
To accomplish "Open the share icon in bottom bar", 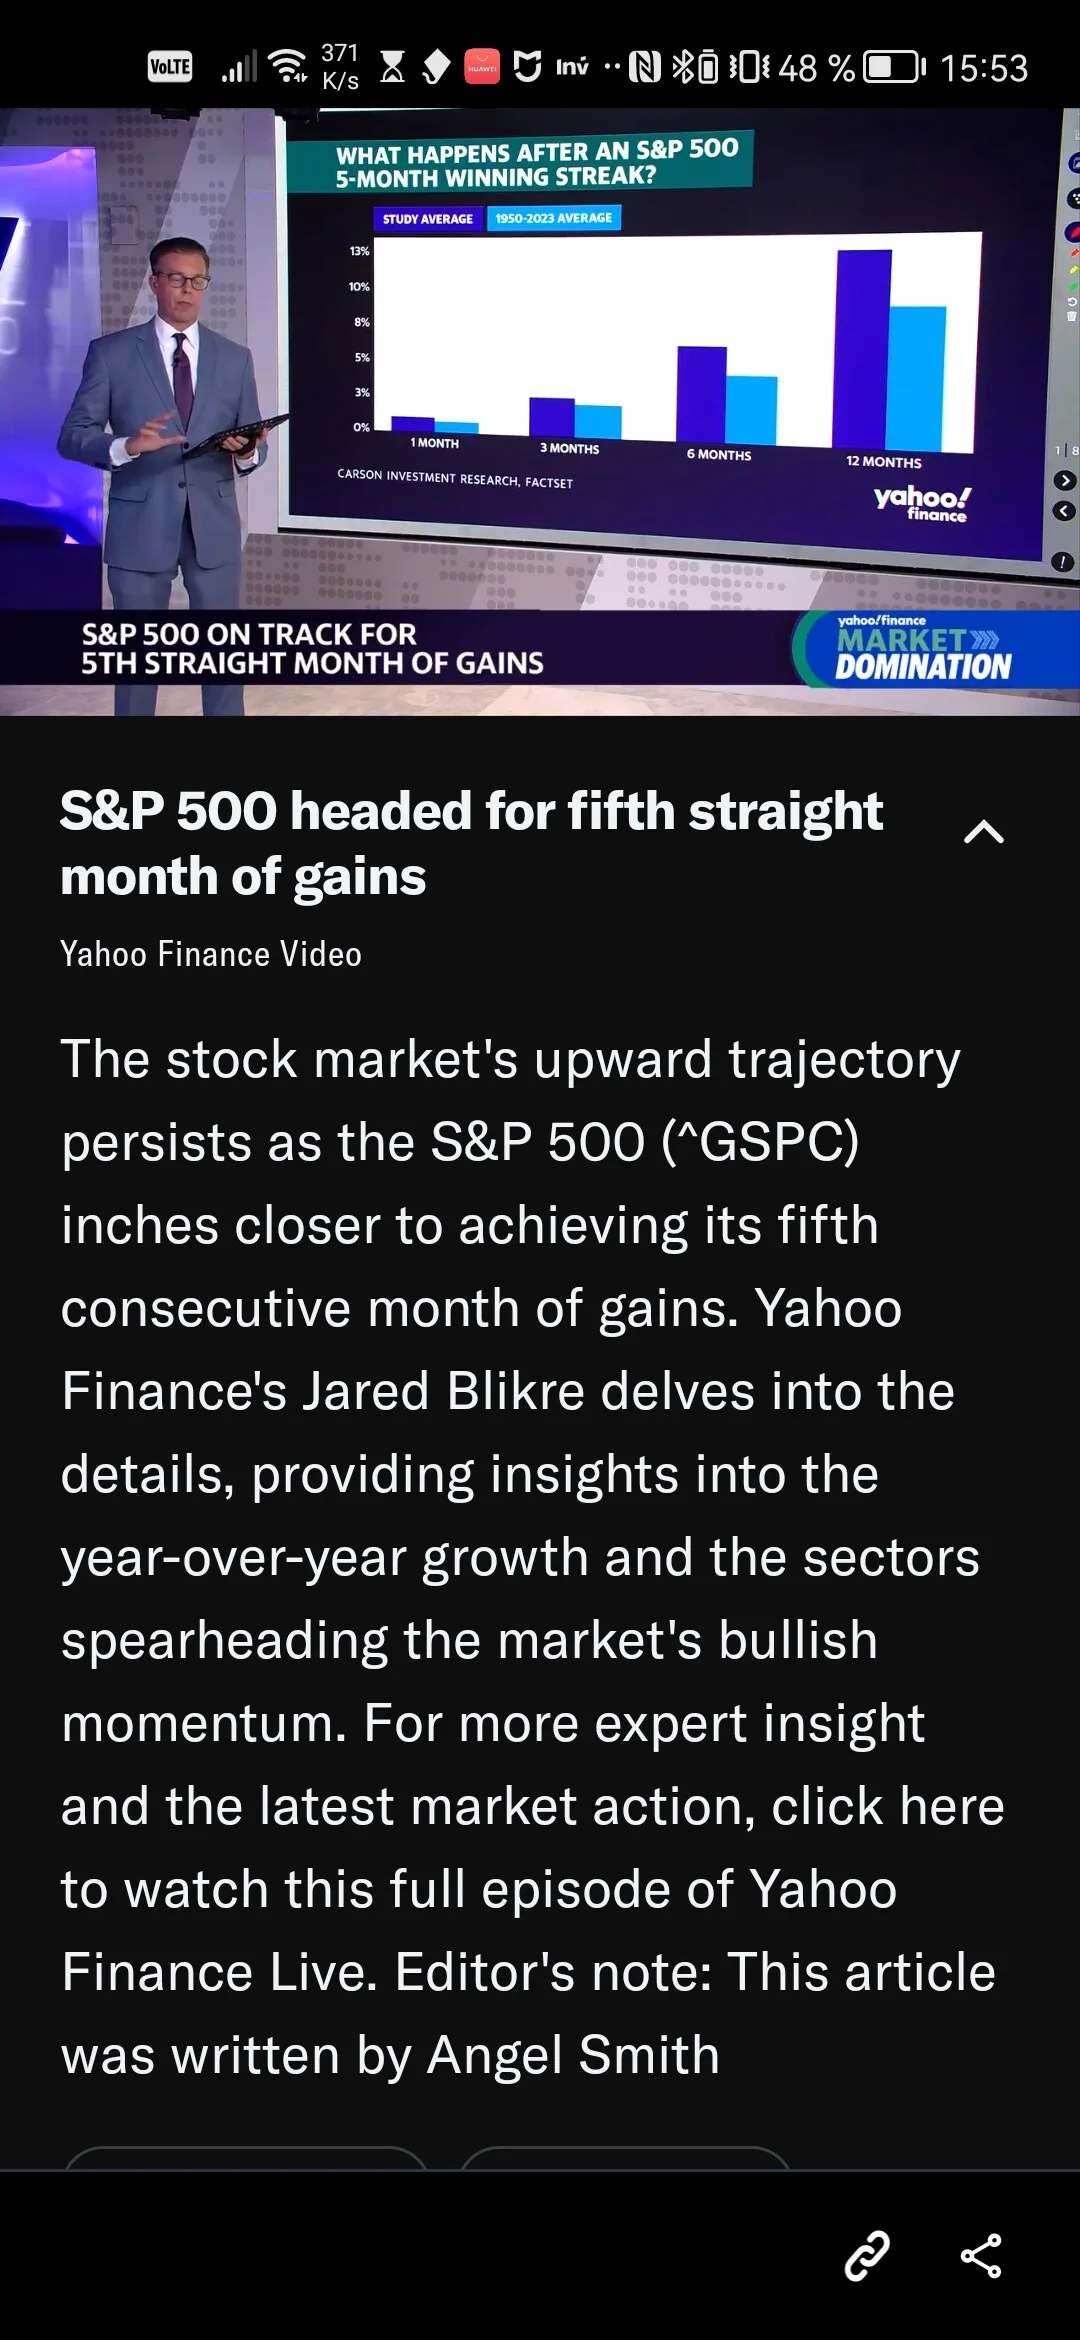I will pyautogui.click(x=981, y=2256).
